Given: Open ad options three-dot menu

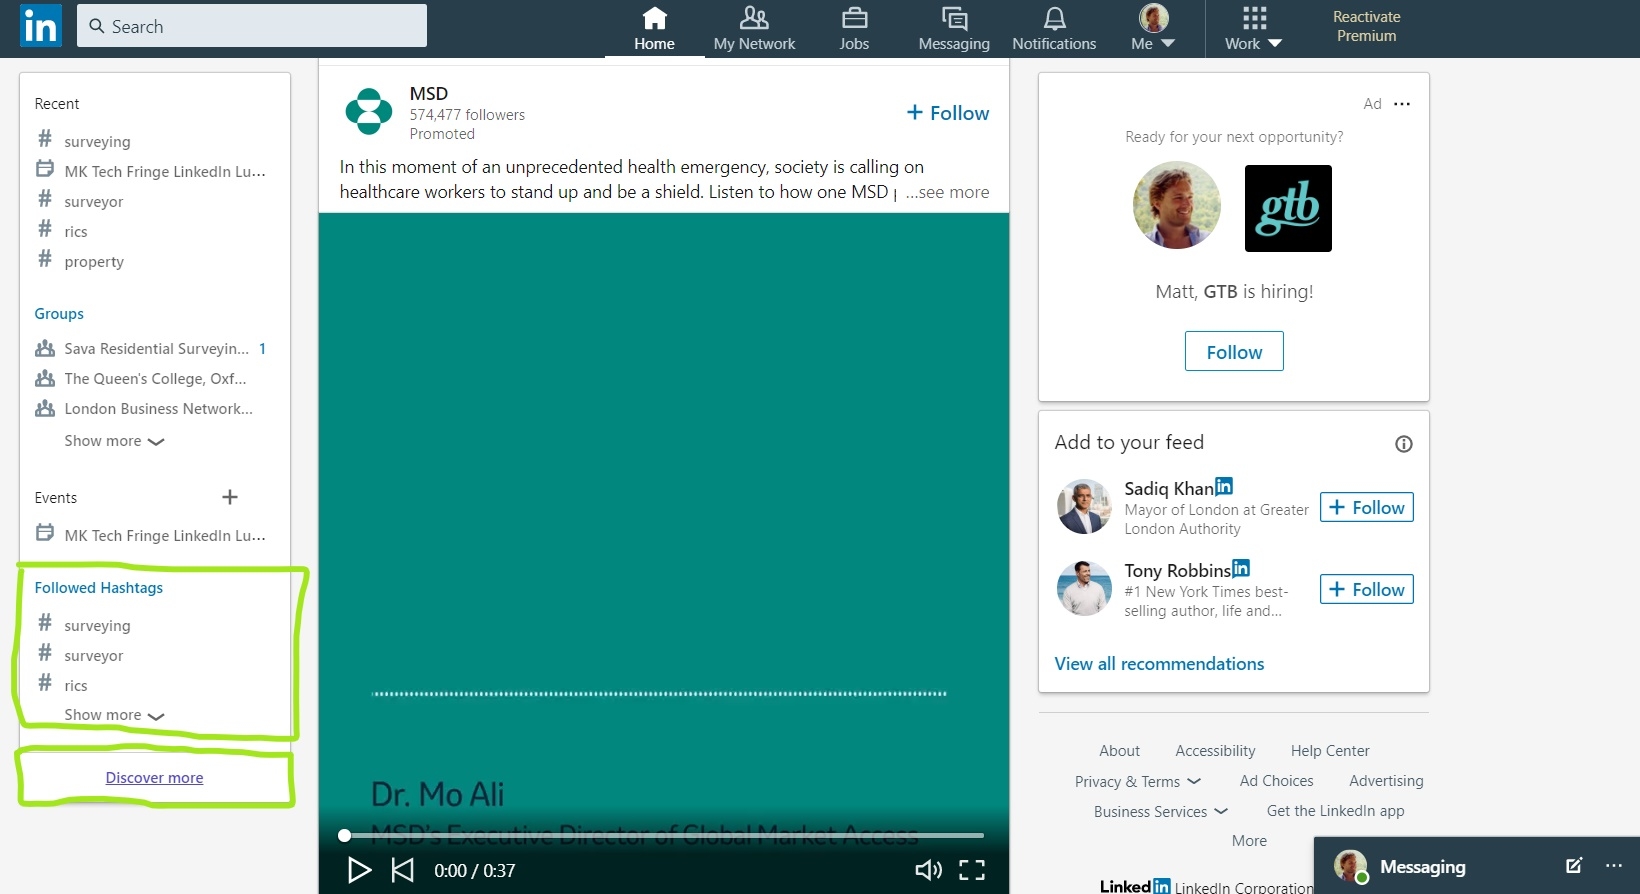Looking at the screenshot, I should [1402, 104].
